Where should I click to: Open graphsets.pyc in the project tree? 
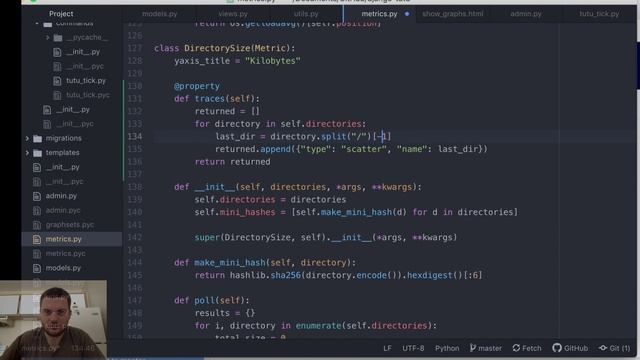tap(70, 224)
